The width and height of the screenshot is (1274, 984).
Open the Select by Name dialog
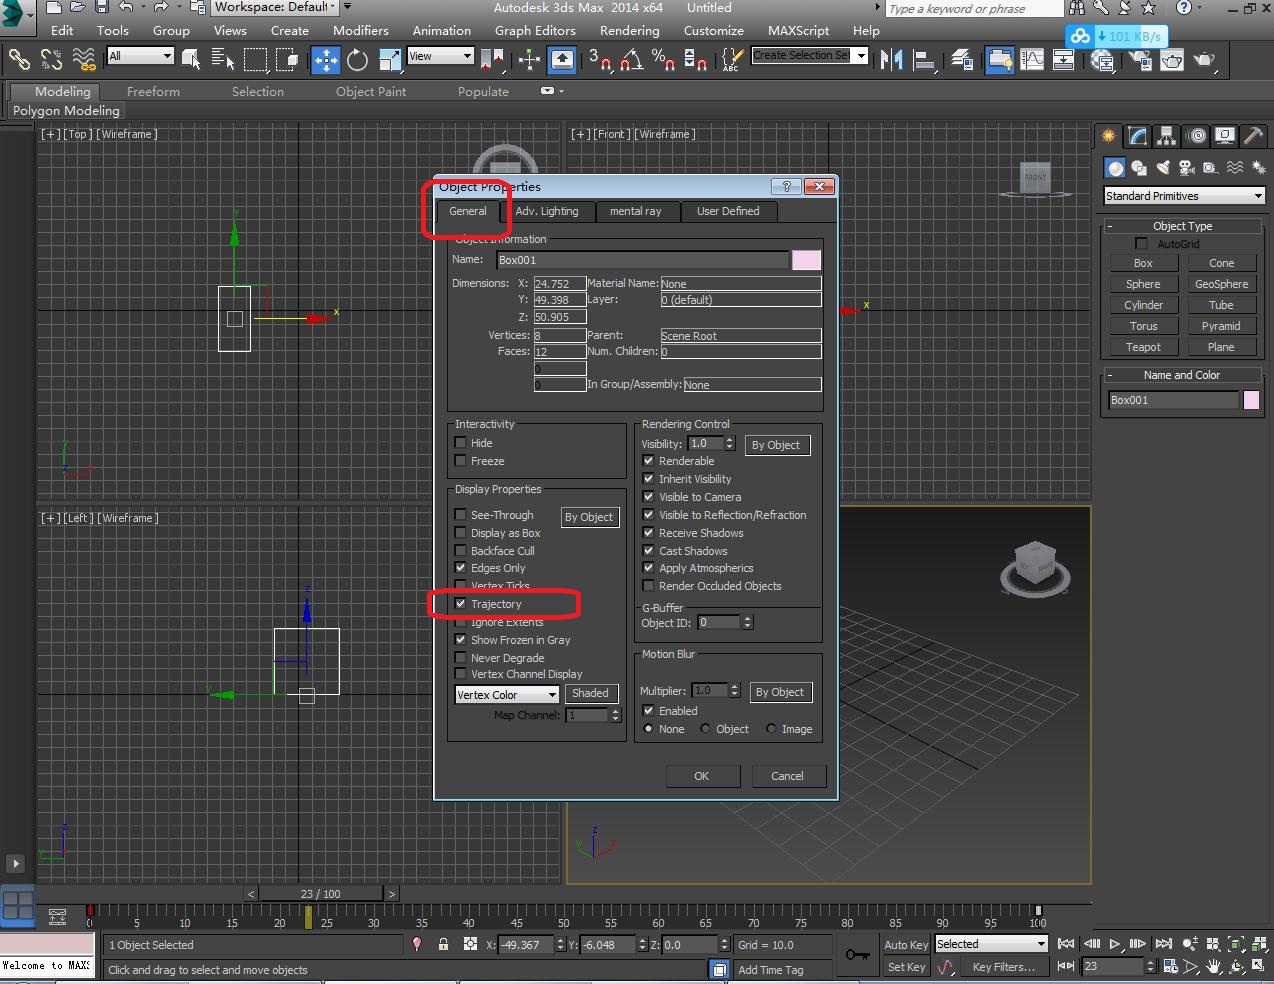[x=222, y=60]
